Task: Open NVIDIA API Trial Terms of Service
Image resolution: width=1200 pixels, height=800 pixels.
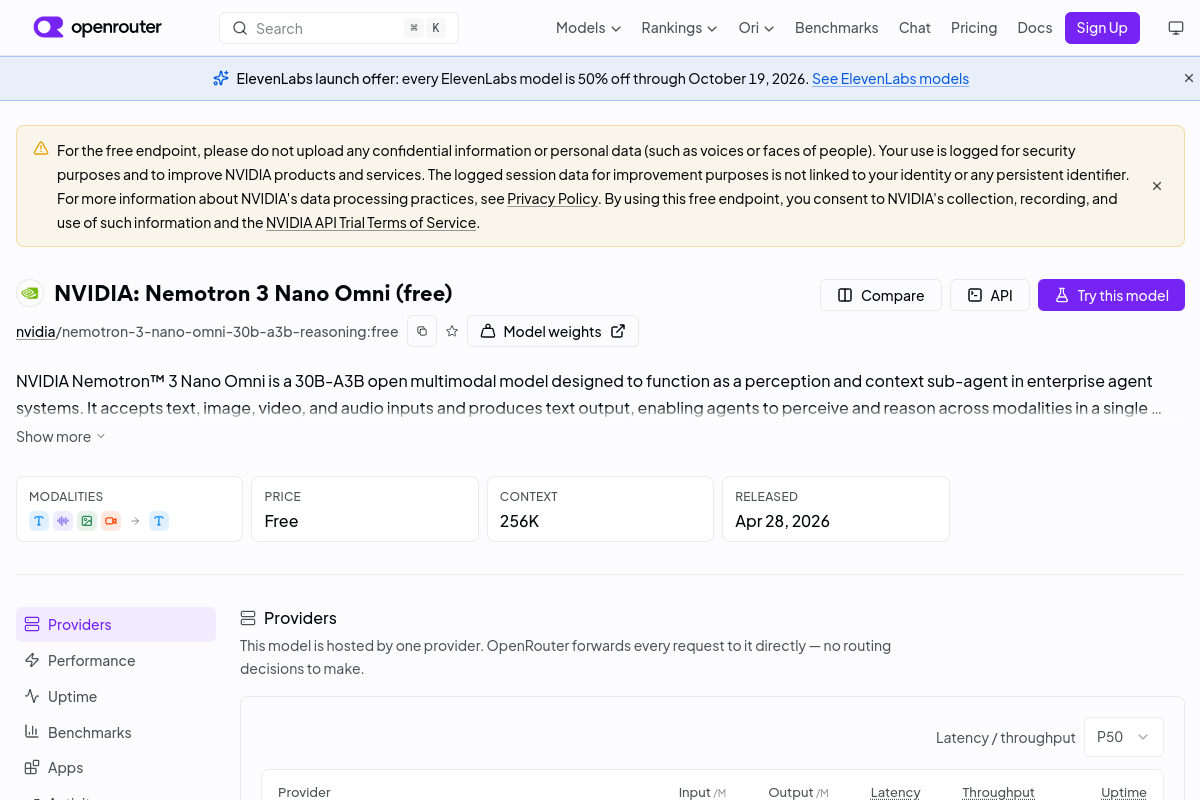Action: [x=371, y=223]
